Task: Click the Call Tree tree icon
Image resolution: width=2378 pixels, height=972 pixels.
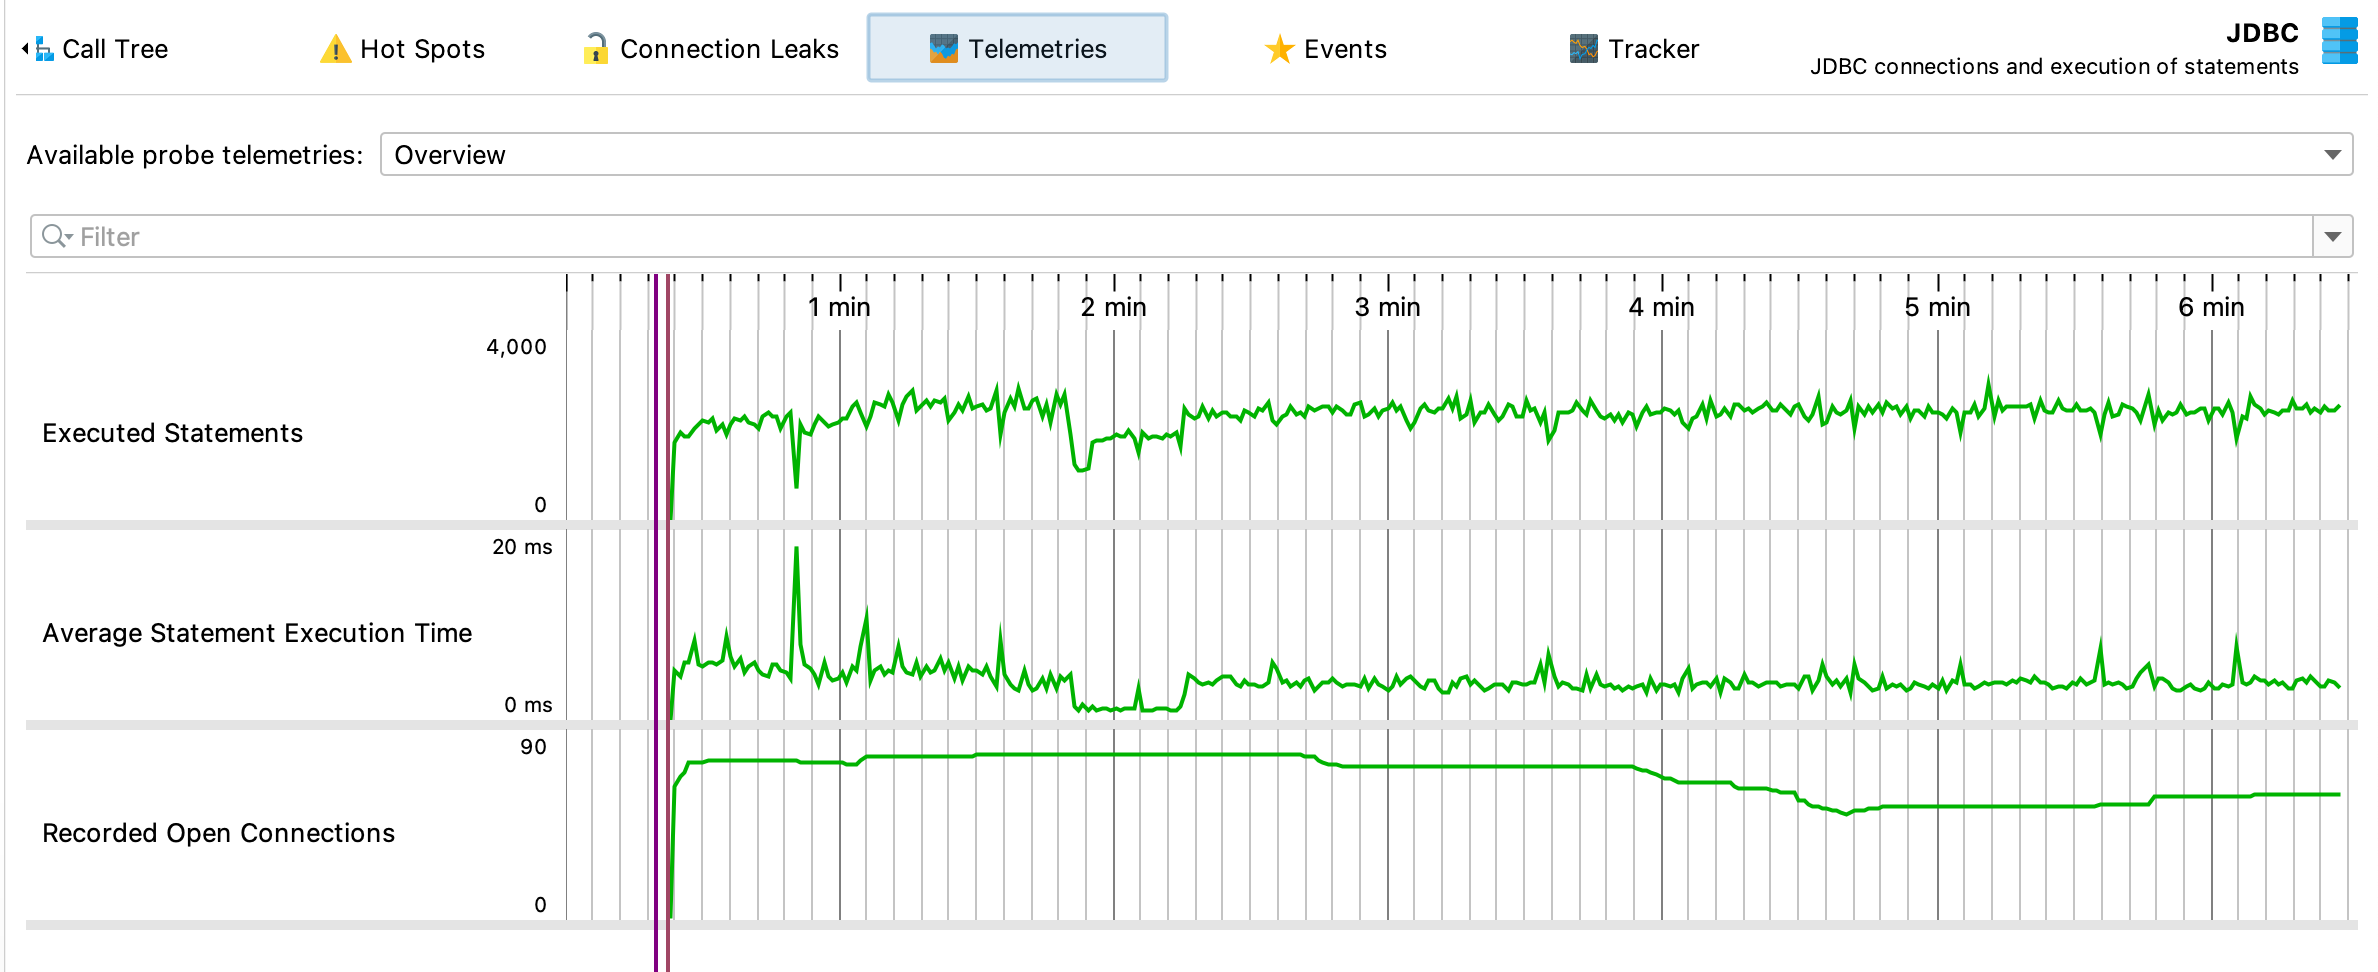Action: (x=43, y=49)
